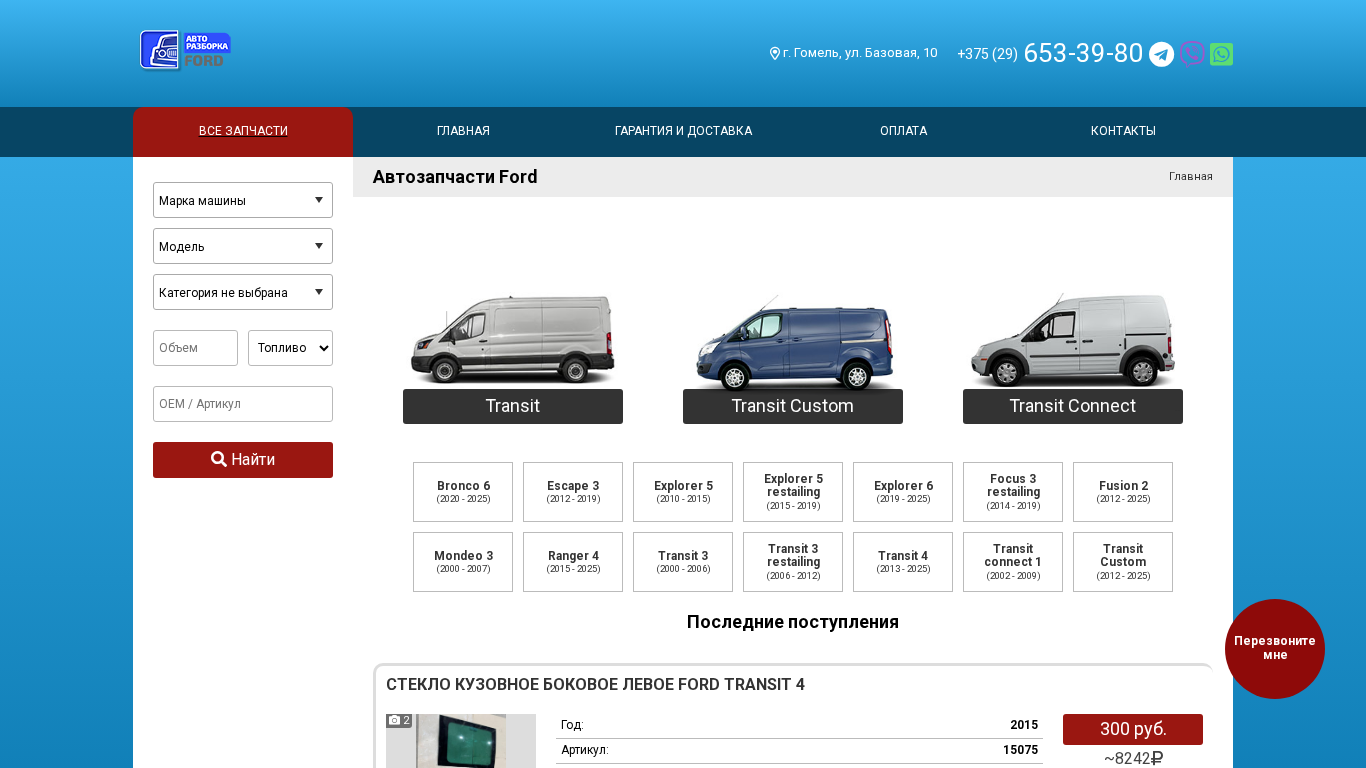The image size is (1366, 768).
Task: Select 'Transit connect 1' model tile
Action: point(1013,562)
